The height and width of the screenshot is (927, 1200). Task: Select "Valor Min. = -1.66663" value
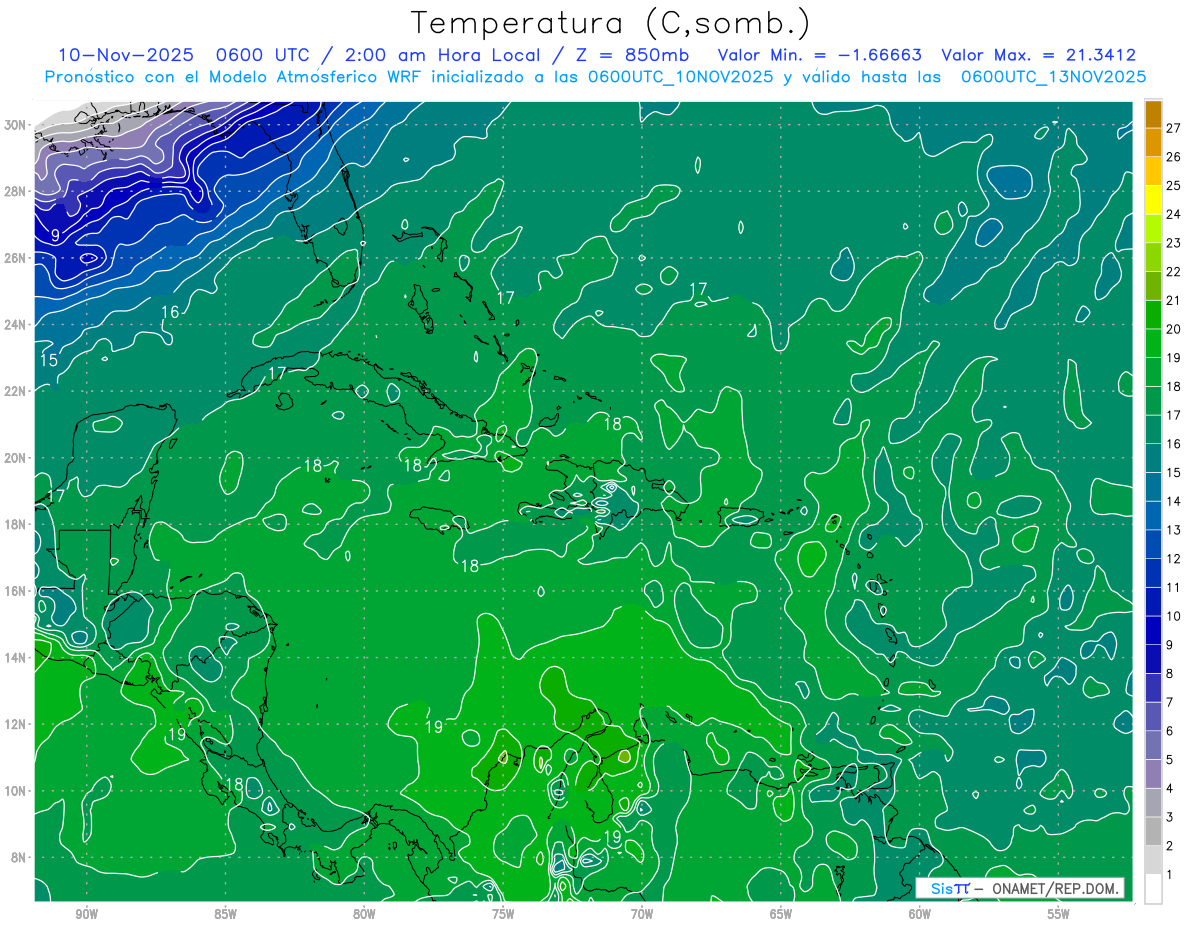(x=820, y=55)
